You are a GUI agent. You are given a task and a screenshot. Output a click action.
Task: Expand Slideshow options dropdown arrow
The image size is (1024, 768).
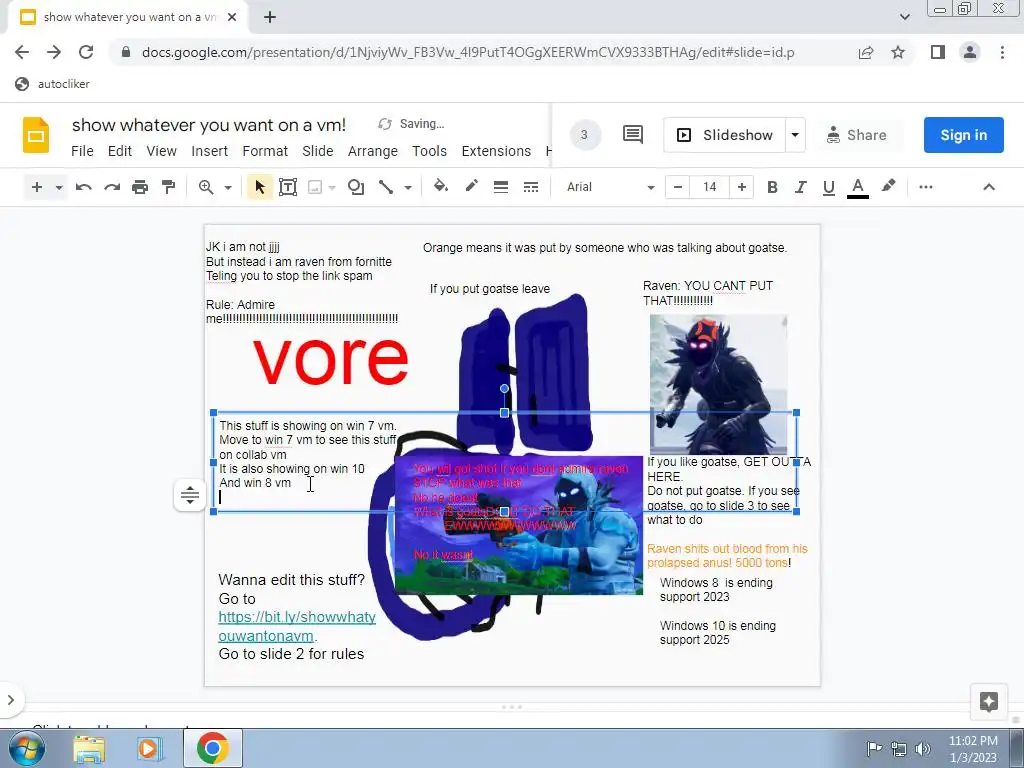pyautogui.click(x=795, y=135)
